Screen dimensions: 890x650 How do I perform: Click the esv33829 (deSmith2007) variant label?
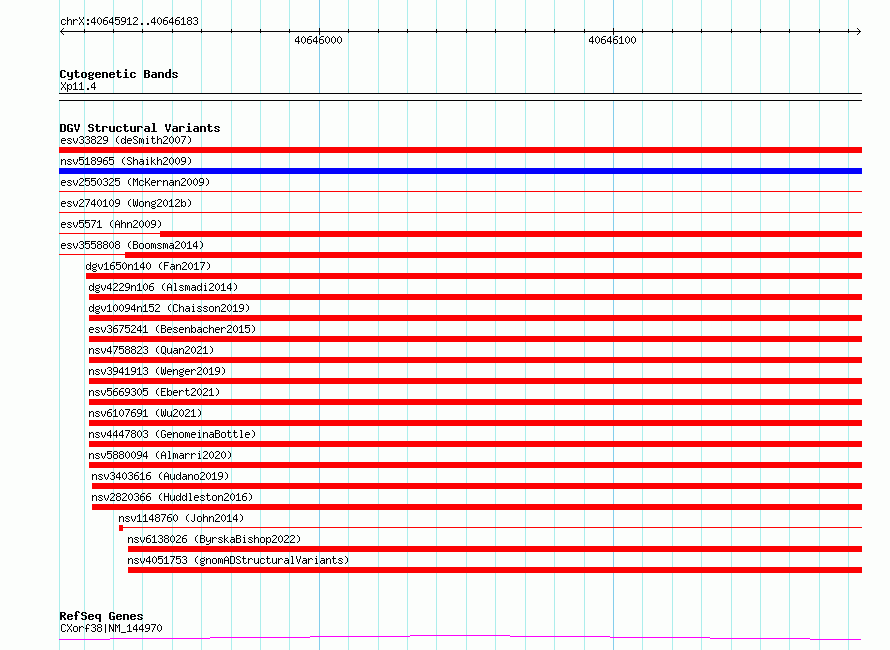coord(126,140)
